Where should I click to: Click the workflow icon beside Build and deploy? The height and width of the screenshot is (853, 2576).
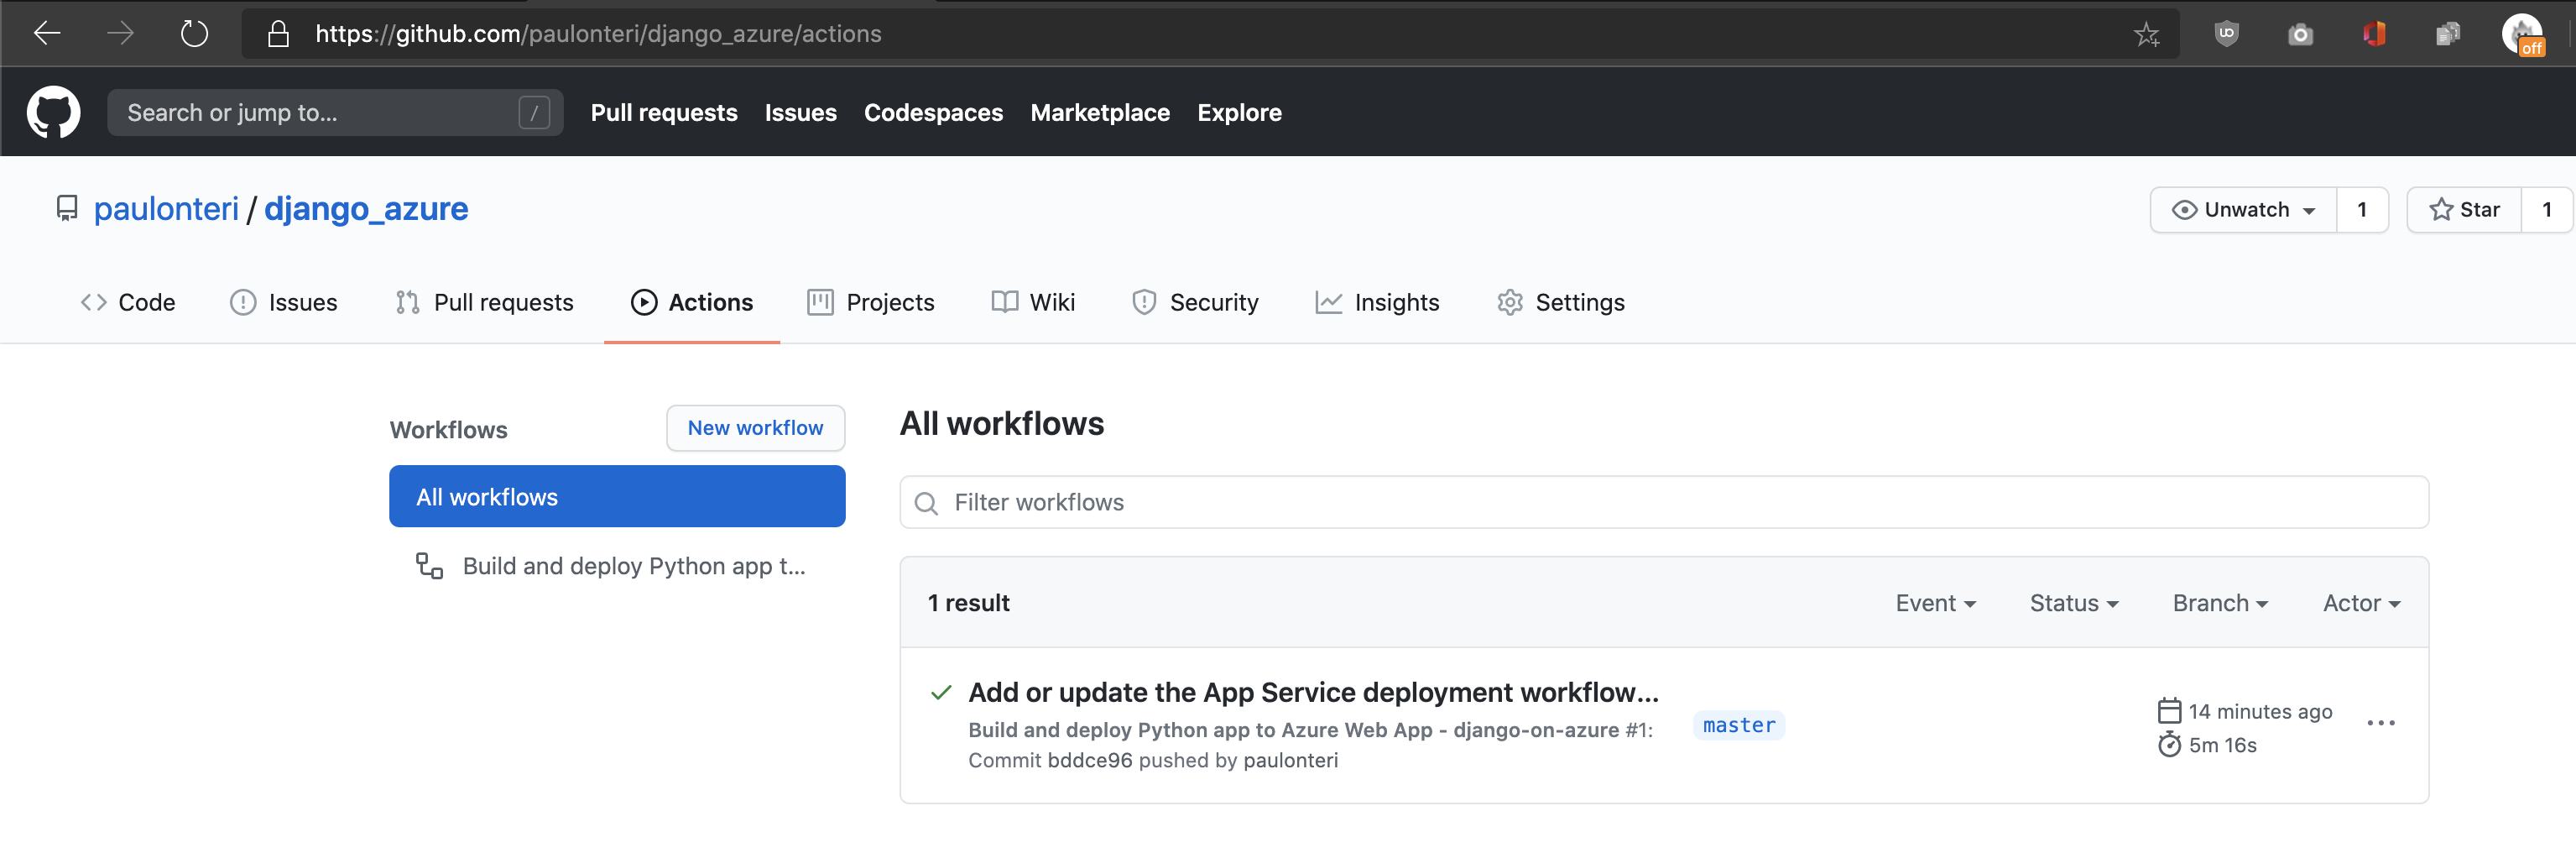click(x=429, y=565)
